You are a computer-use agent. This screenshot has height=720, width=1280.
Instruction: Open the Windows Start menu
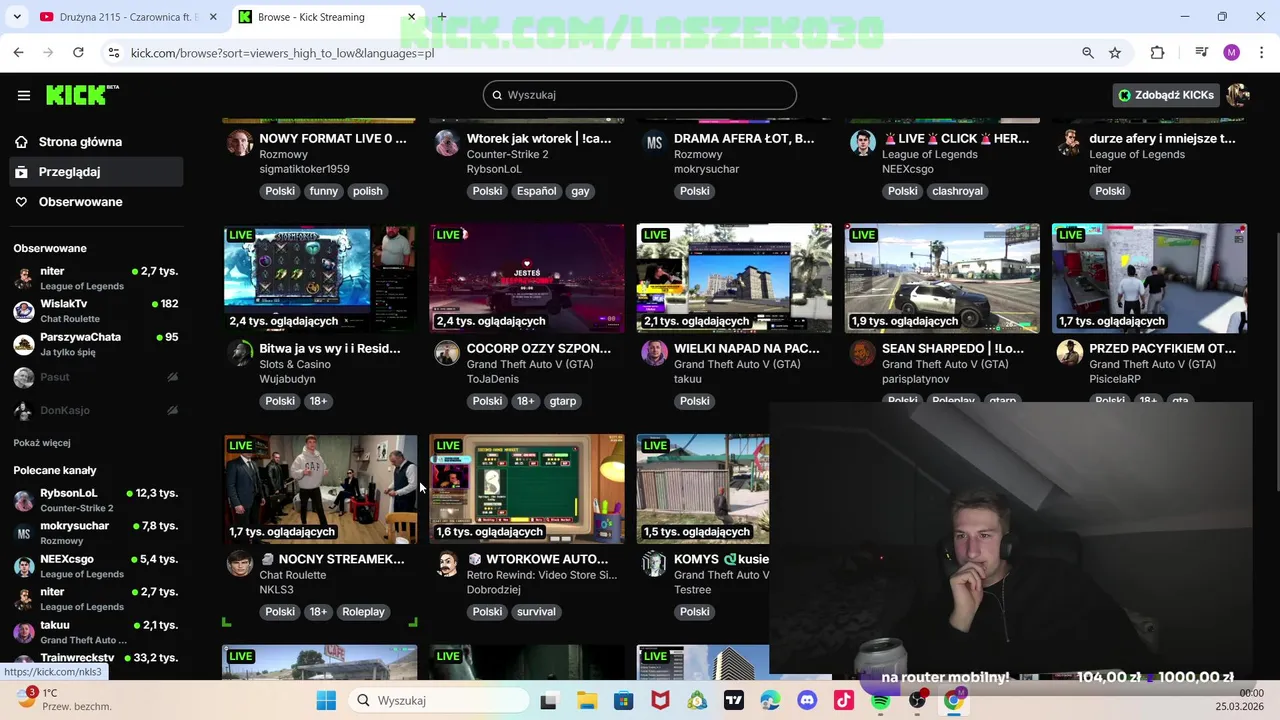pos(326,701)
